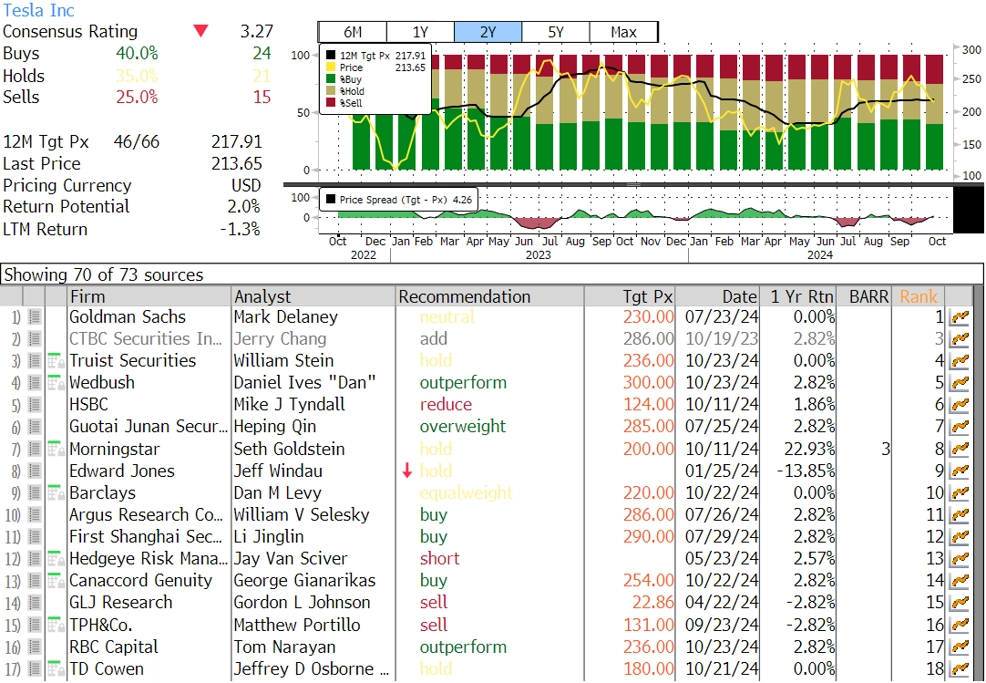The height and width of the screenshot is (683, 986).
Task: Open the note icon for HSBC row
Action: pyautogui.click(x=35, y=405)
